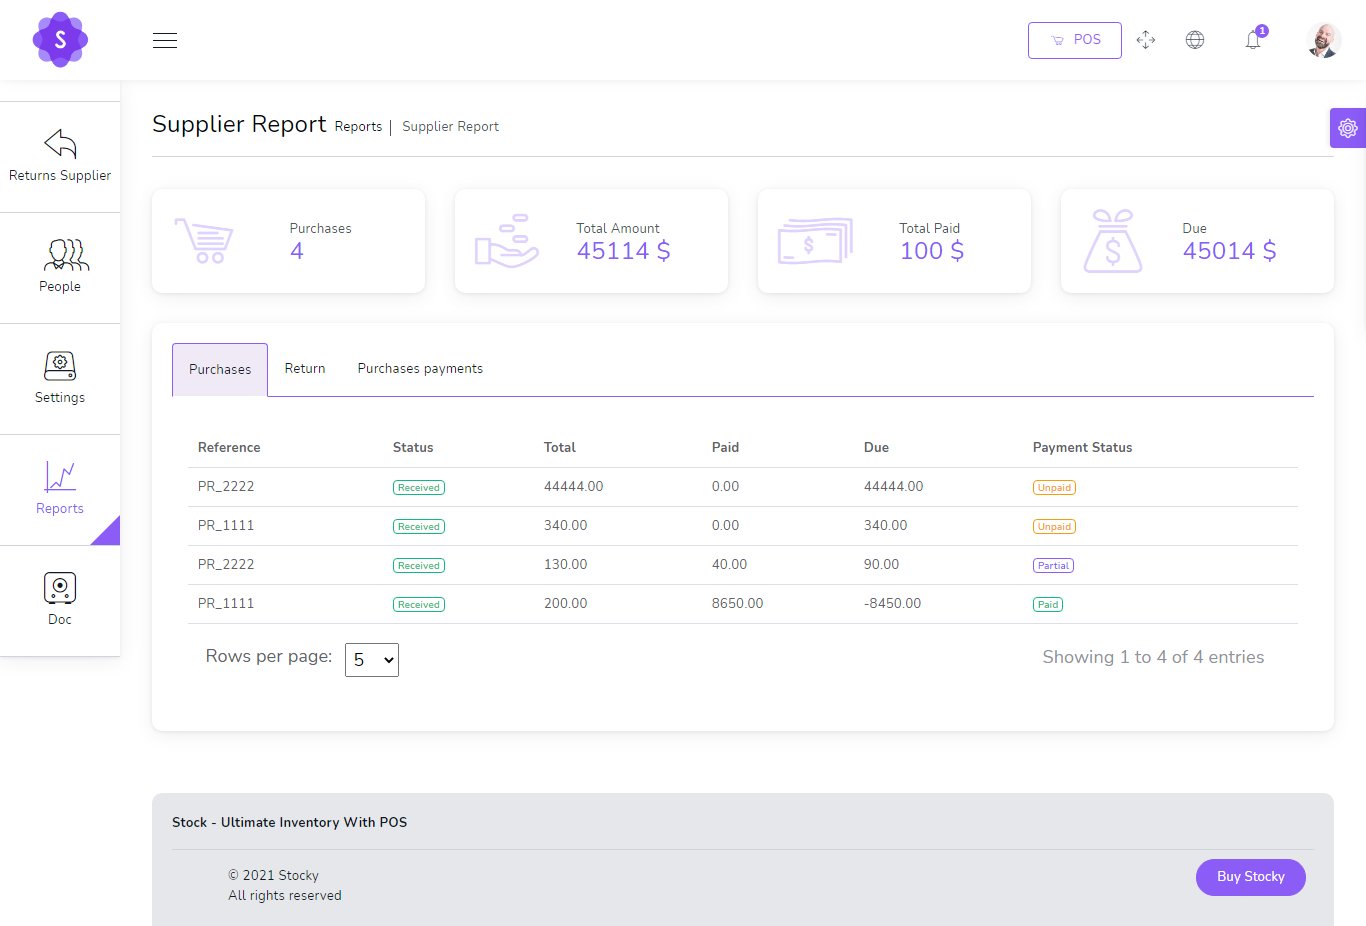Toggle fullscreen mode icon
The image size is (1366, 926).
(x=1146, y=40)
